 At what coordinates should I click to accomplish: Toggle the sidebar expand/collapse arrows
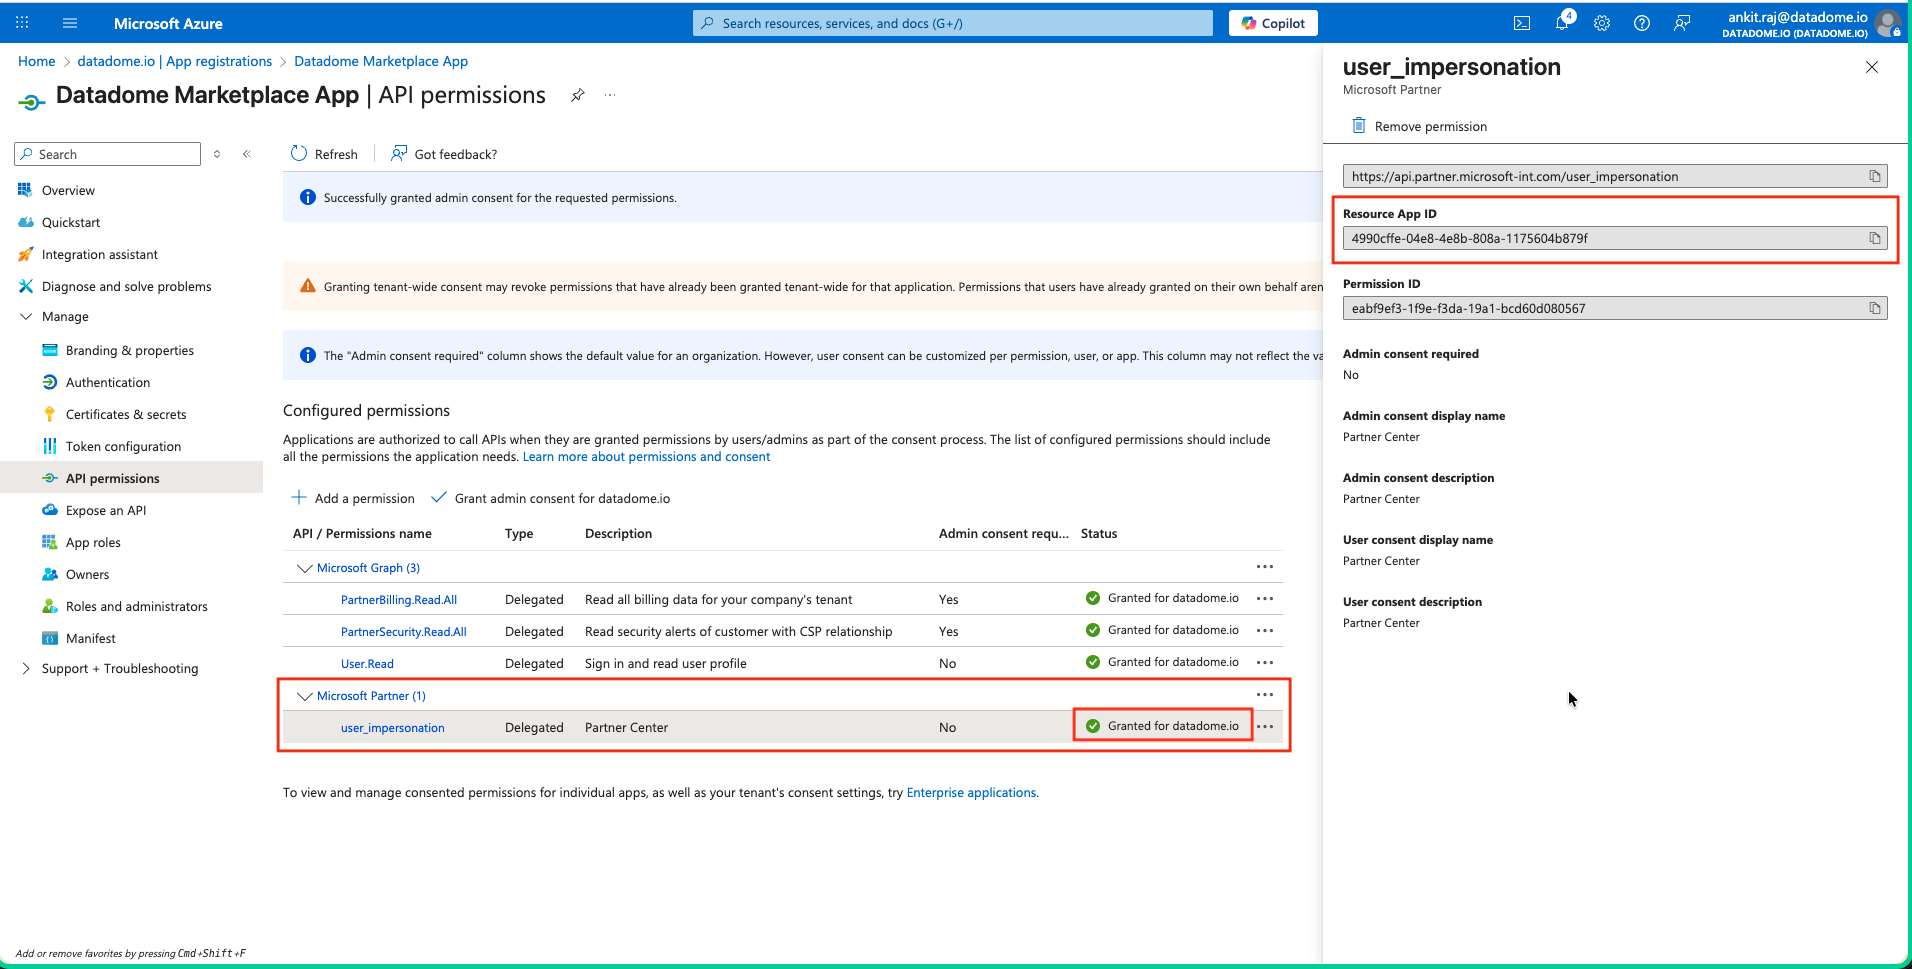[x=217, y=154]
